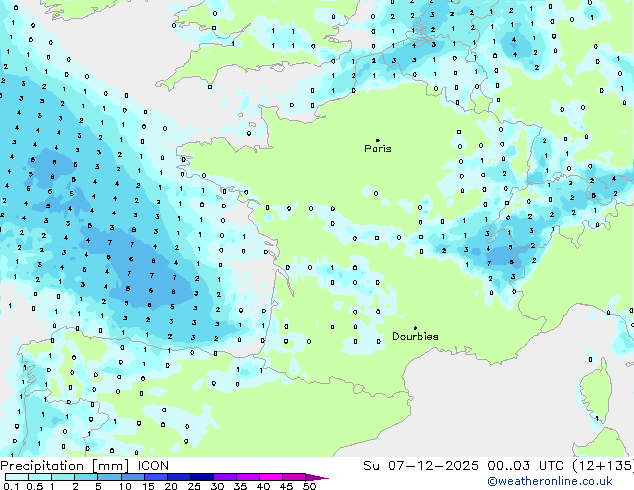Click the 'Precipitation [mm] ICON' title text
This screenshot has width=634, height=490.
pos(85,466)
